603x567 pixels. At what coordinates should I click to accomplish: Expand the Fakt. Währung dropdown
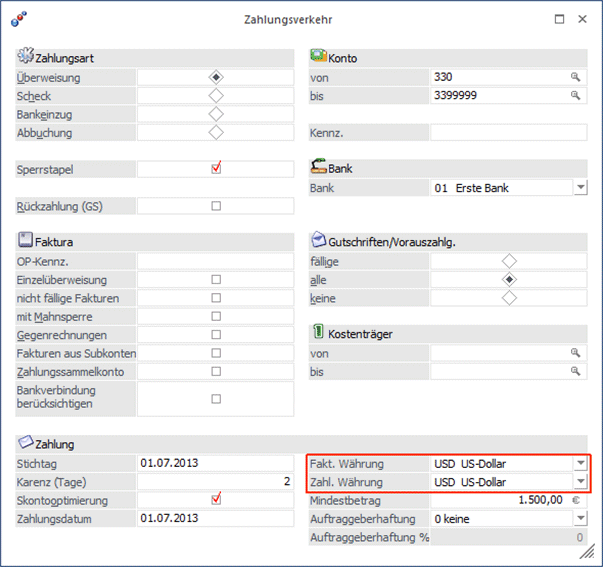[x=580, y=464]
